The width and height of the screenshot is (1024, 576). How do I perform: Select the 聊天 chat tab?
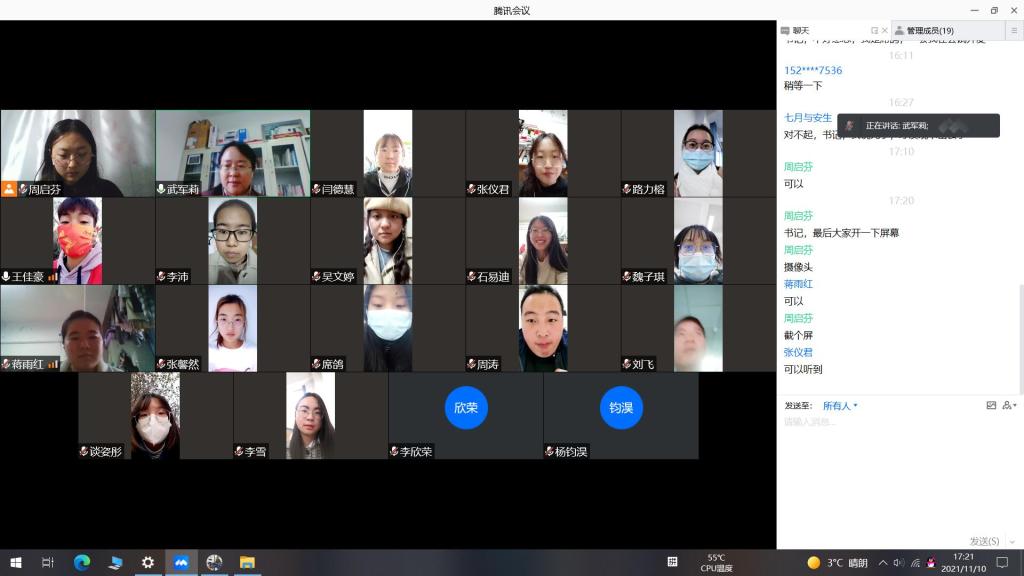800,31
